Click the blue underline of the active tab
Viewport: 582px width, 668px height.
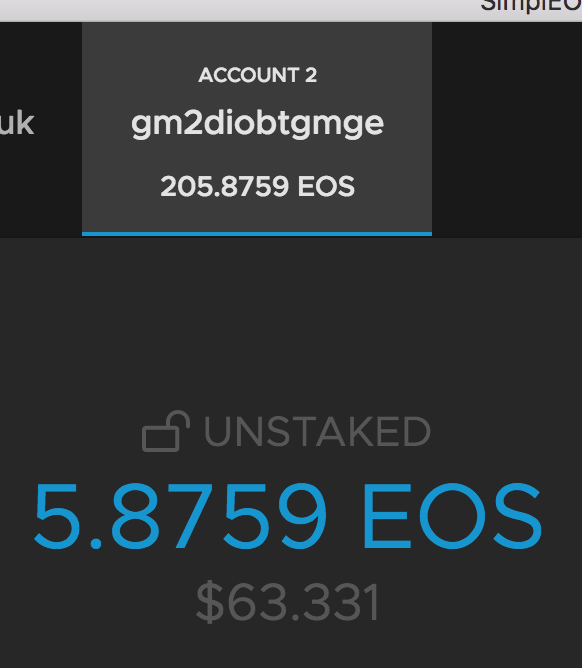pyautogui.click(x=257, y=233)
